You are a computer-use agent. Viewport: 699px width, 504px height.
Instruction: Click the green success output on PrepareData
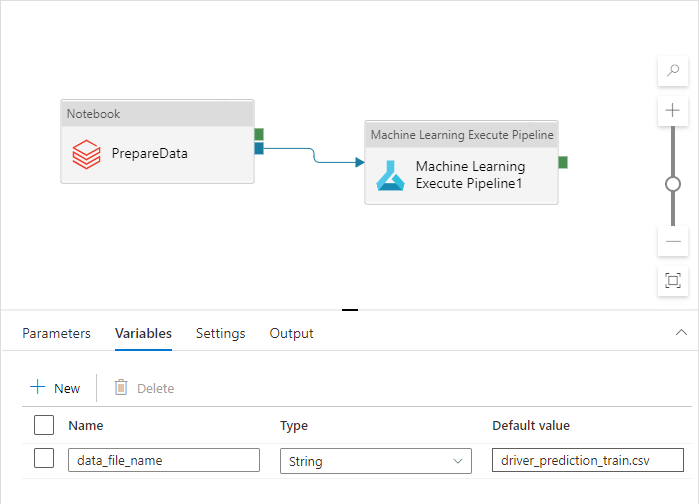click(x=259, y=134)
